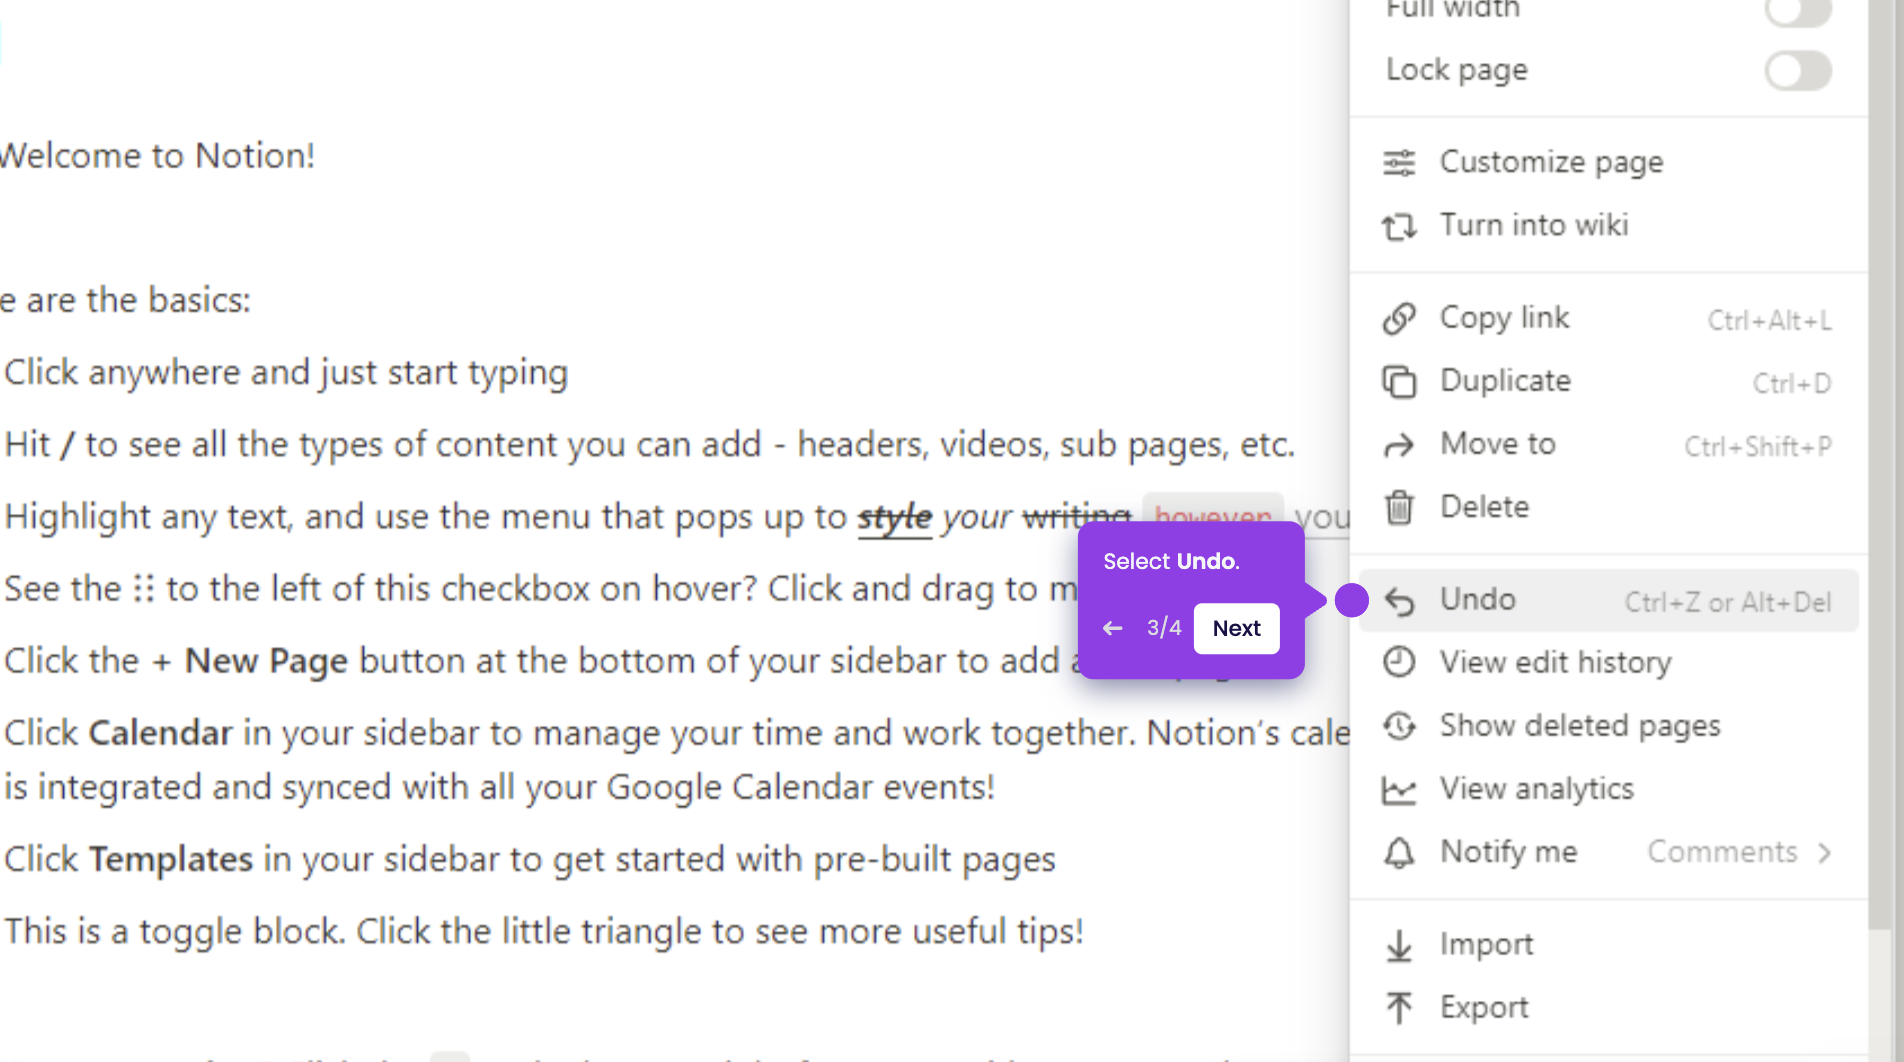Screen dimensions: 1904x1062
Task: Click the Delete trash icon
Action: coord(1400,507)
